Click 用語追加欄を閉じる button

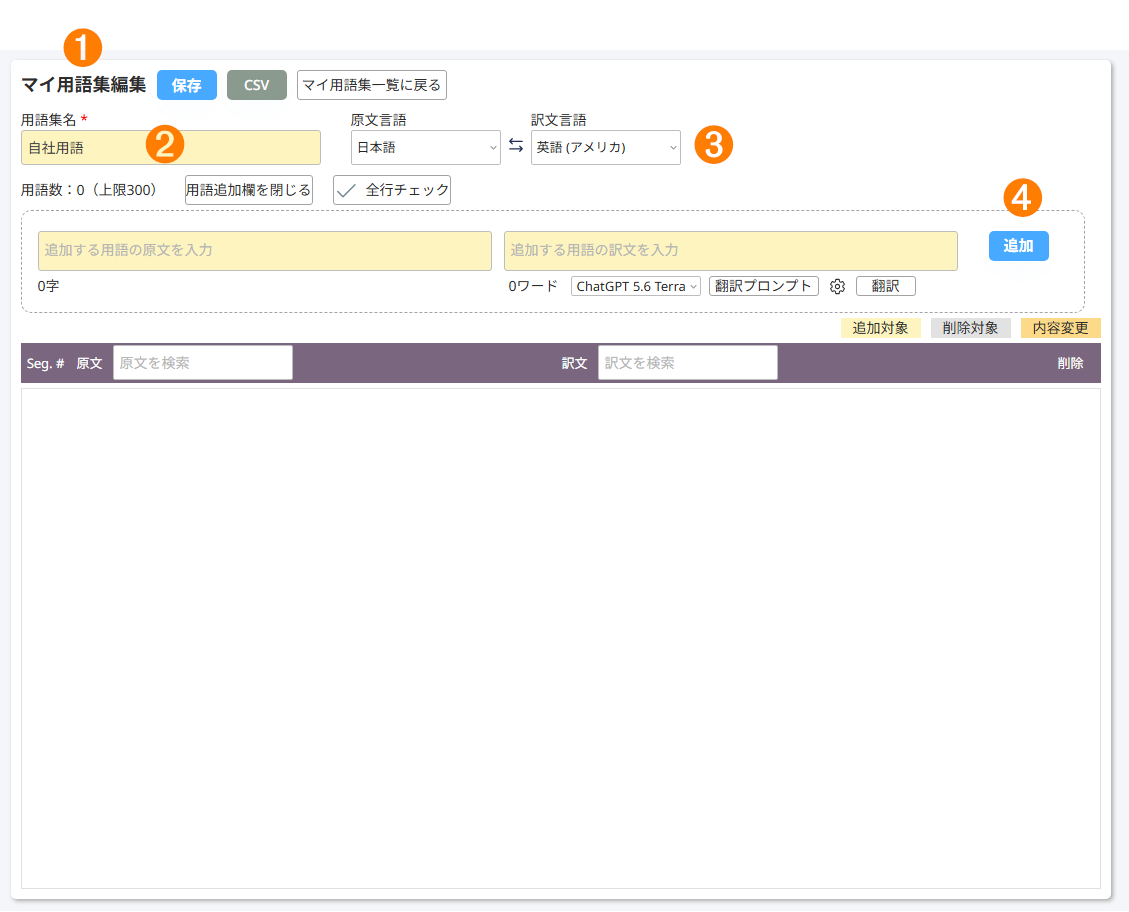tap(248, 190)
